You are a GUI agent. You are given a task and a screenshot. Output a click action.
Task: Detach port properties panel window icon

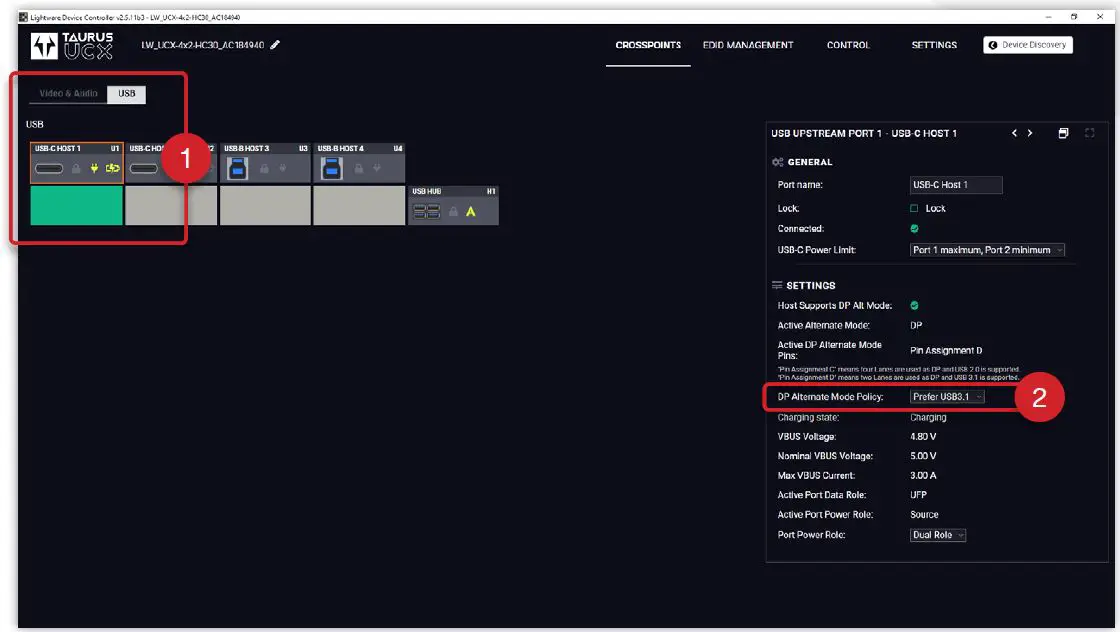coord(1064,133)
